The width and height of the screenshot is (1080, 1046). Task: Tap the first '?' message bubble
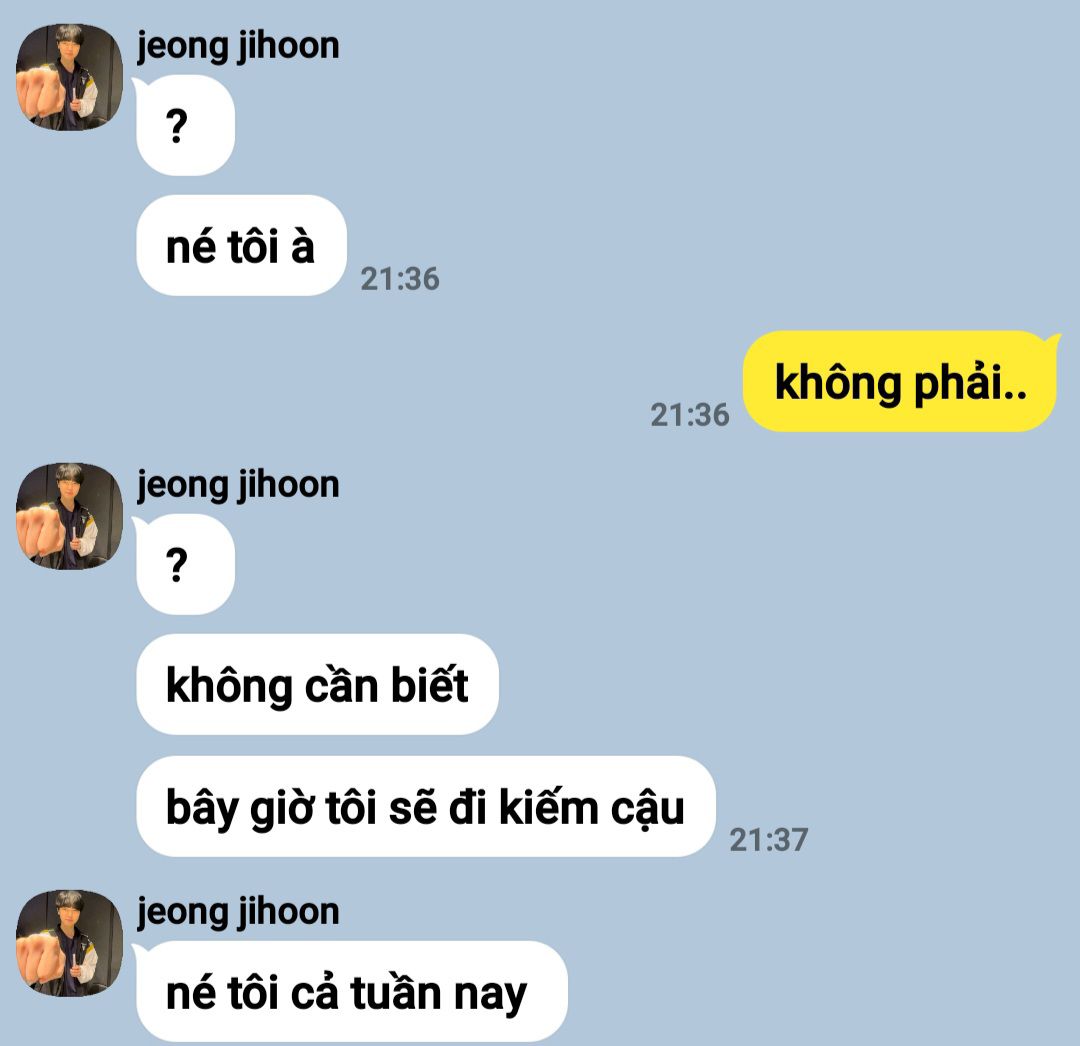[186, 125]
